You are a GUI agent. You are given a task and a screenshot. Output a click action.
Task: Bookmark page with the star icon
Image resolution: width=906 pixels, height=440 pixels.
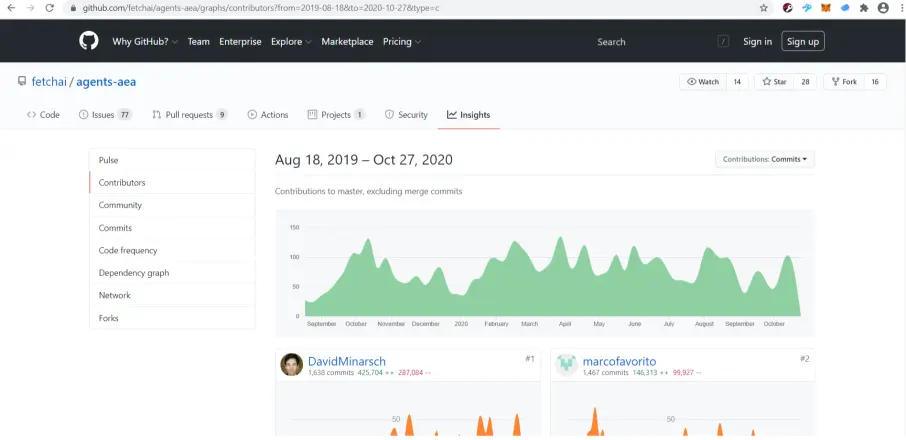tap(763, 8)
